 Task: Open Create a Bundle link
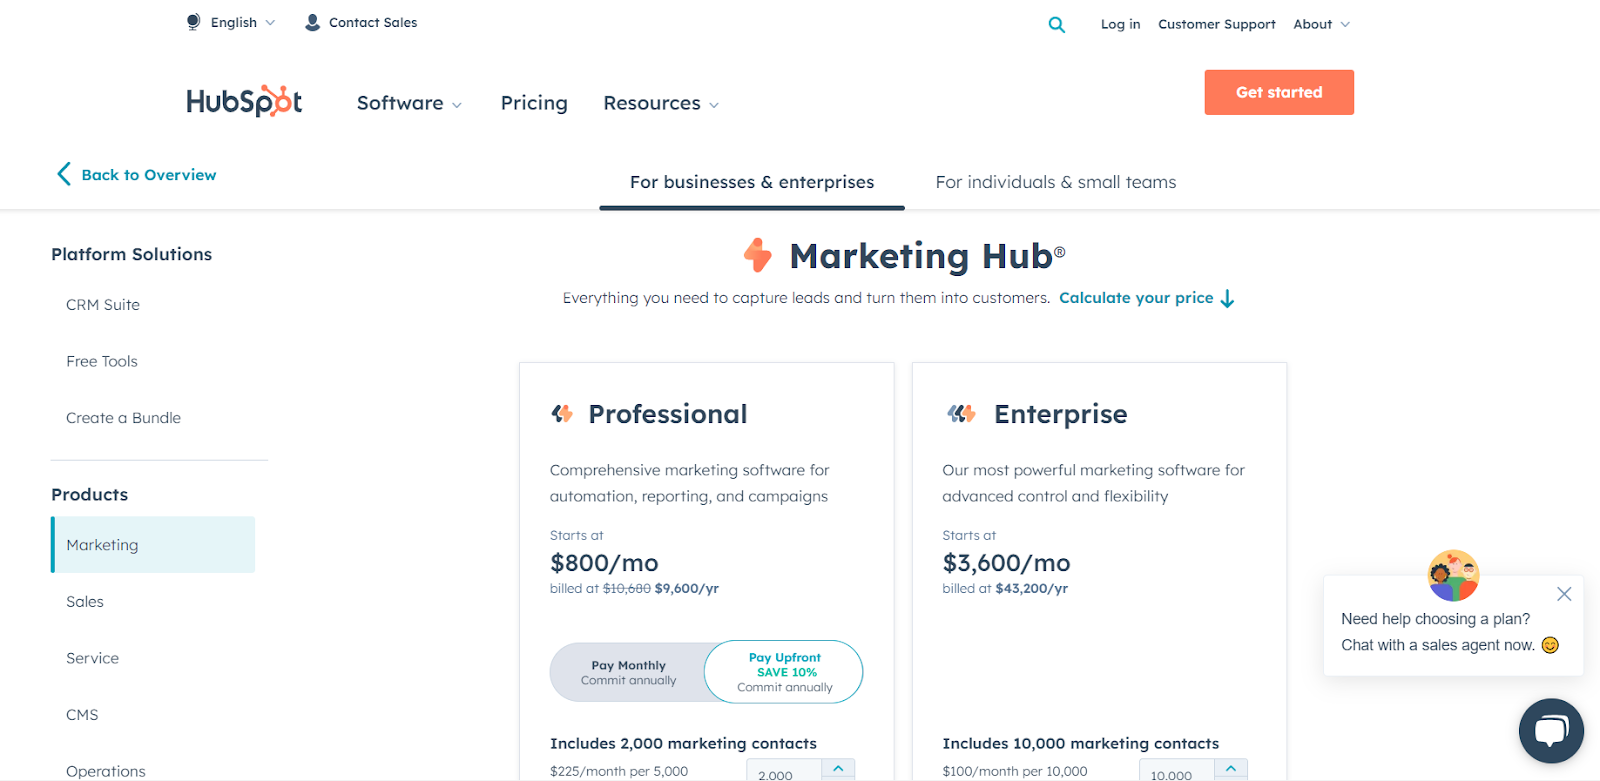point(123,418)
